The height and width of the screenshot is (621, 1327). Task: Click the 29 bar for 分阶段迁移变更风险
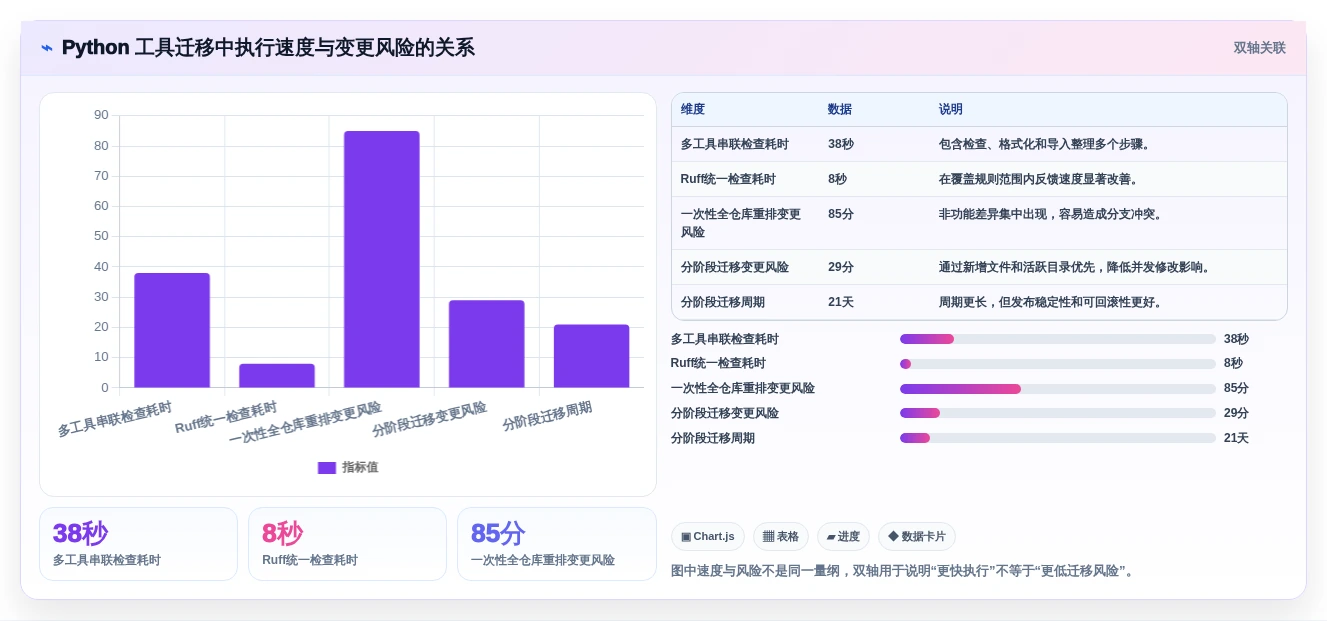tap(486, 343)
